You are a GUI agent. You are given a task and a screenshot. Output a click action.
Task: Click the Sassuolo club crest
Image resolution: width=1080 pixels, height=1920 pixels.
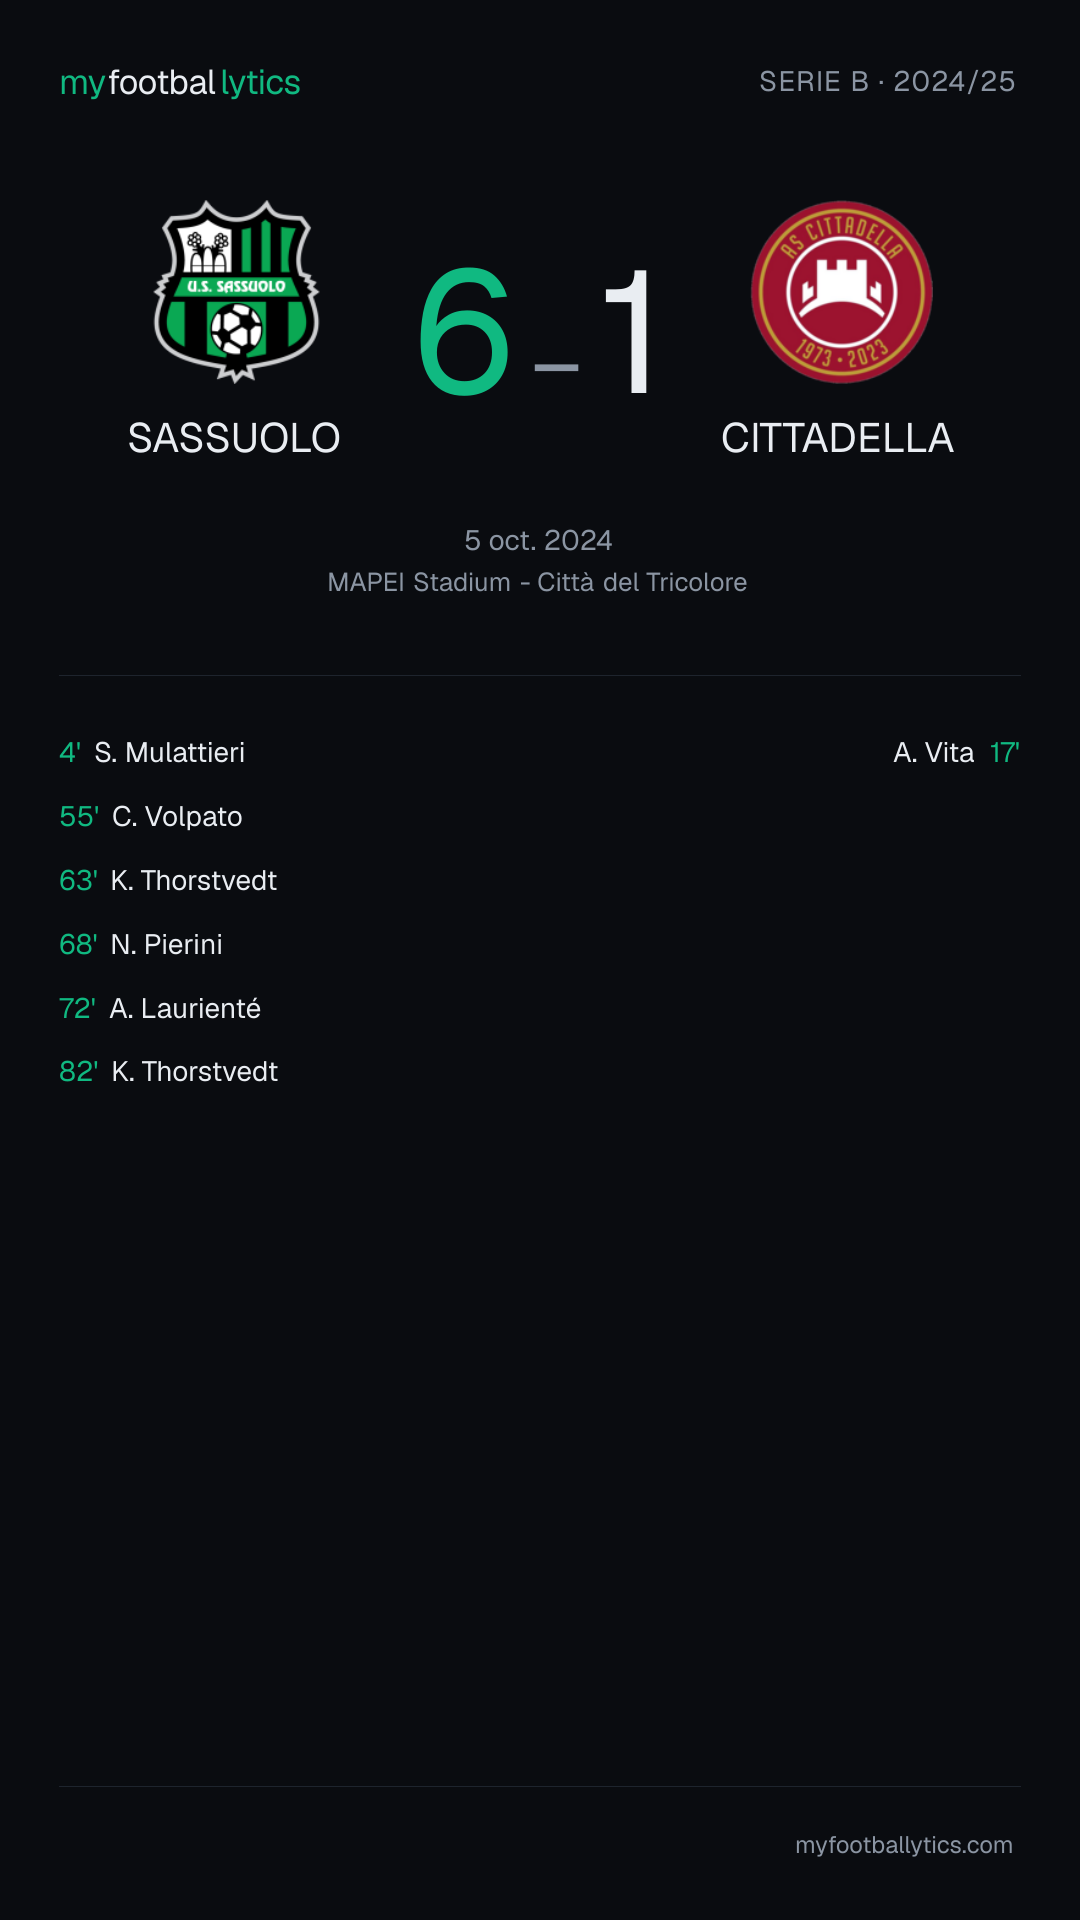click(236, 292)
